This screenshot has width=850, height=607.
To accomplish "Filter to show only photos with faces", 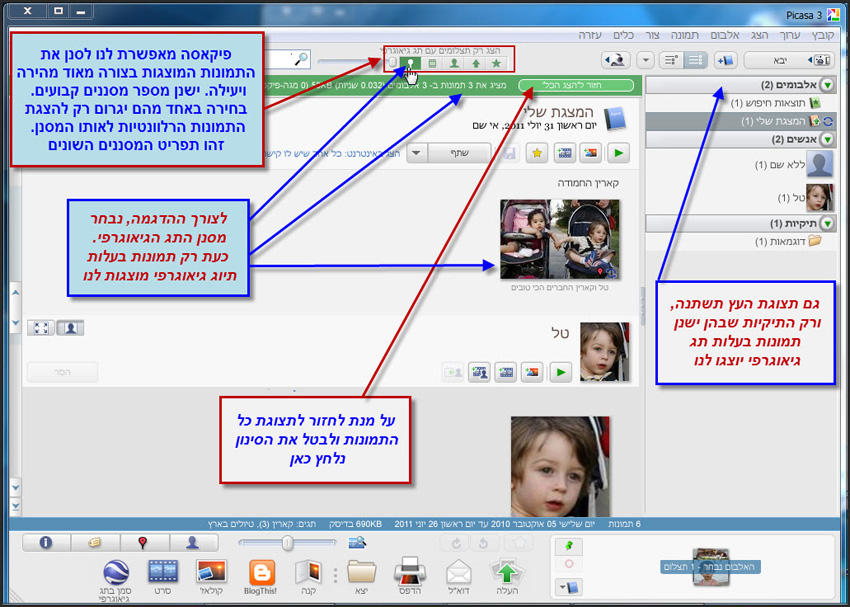I will tap(454, 63).
